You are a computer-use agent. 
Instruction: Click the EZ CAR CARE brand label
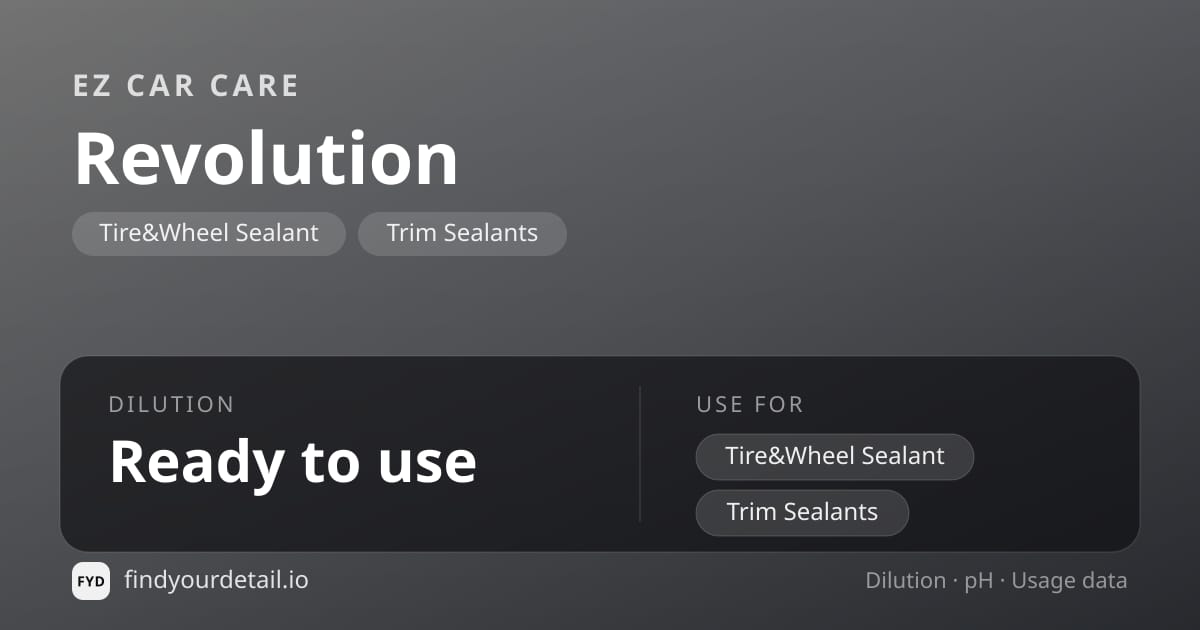[186, 86]
